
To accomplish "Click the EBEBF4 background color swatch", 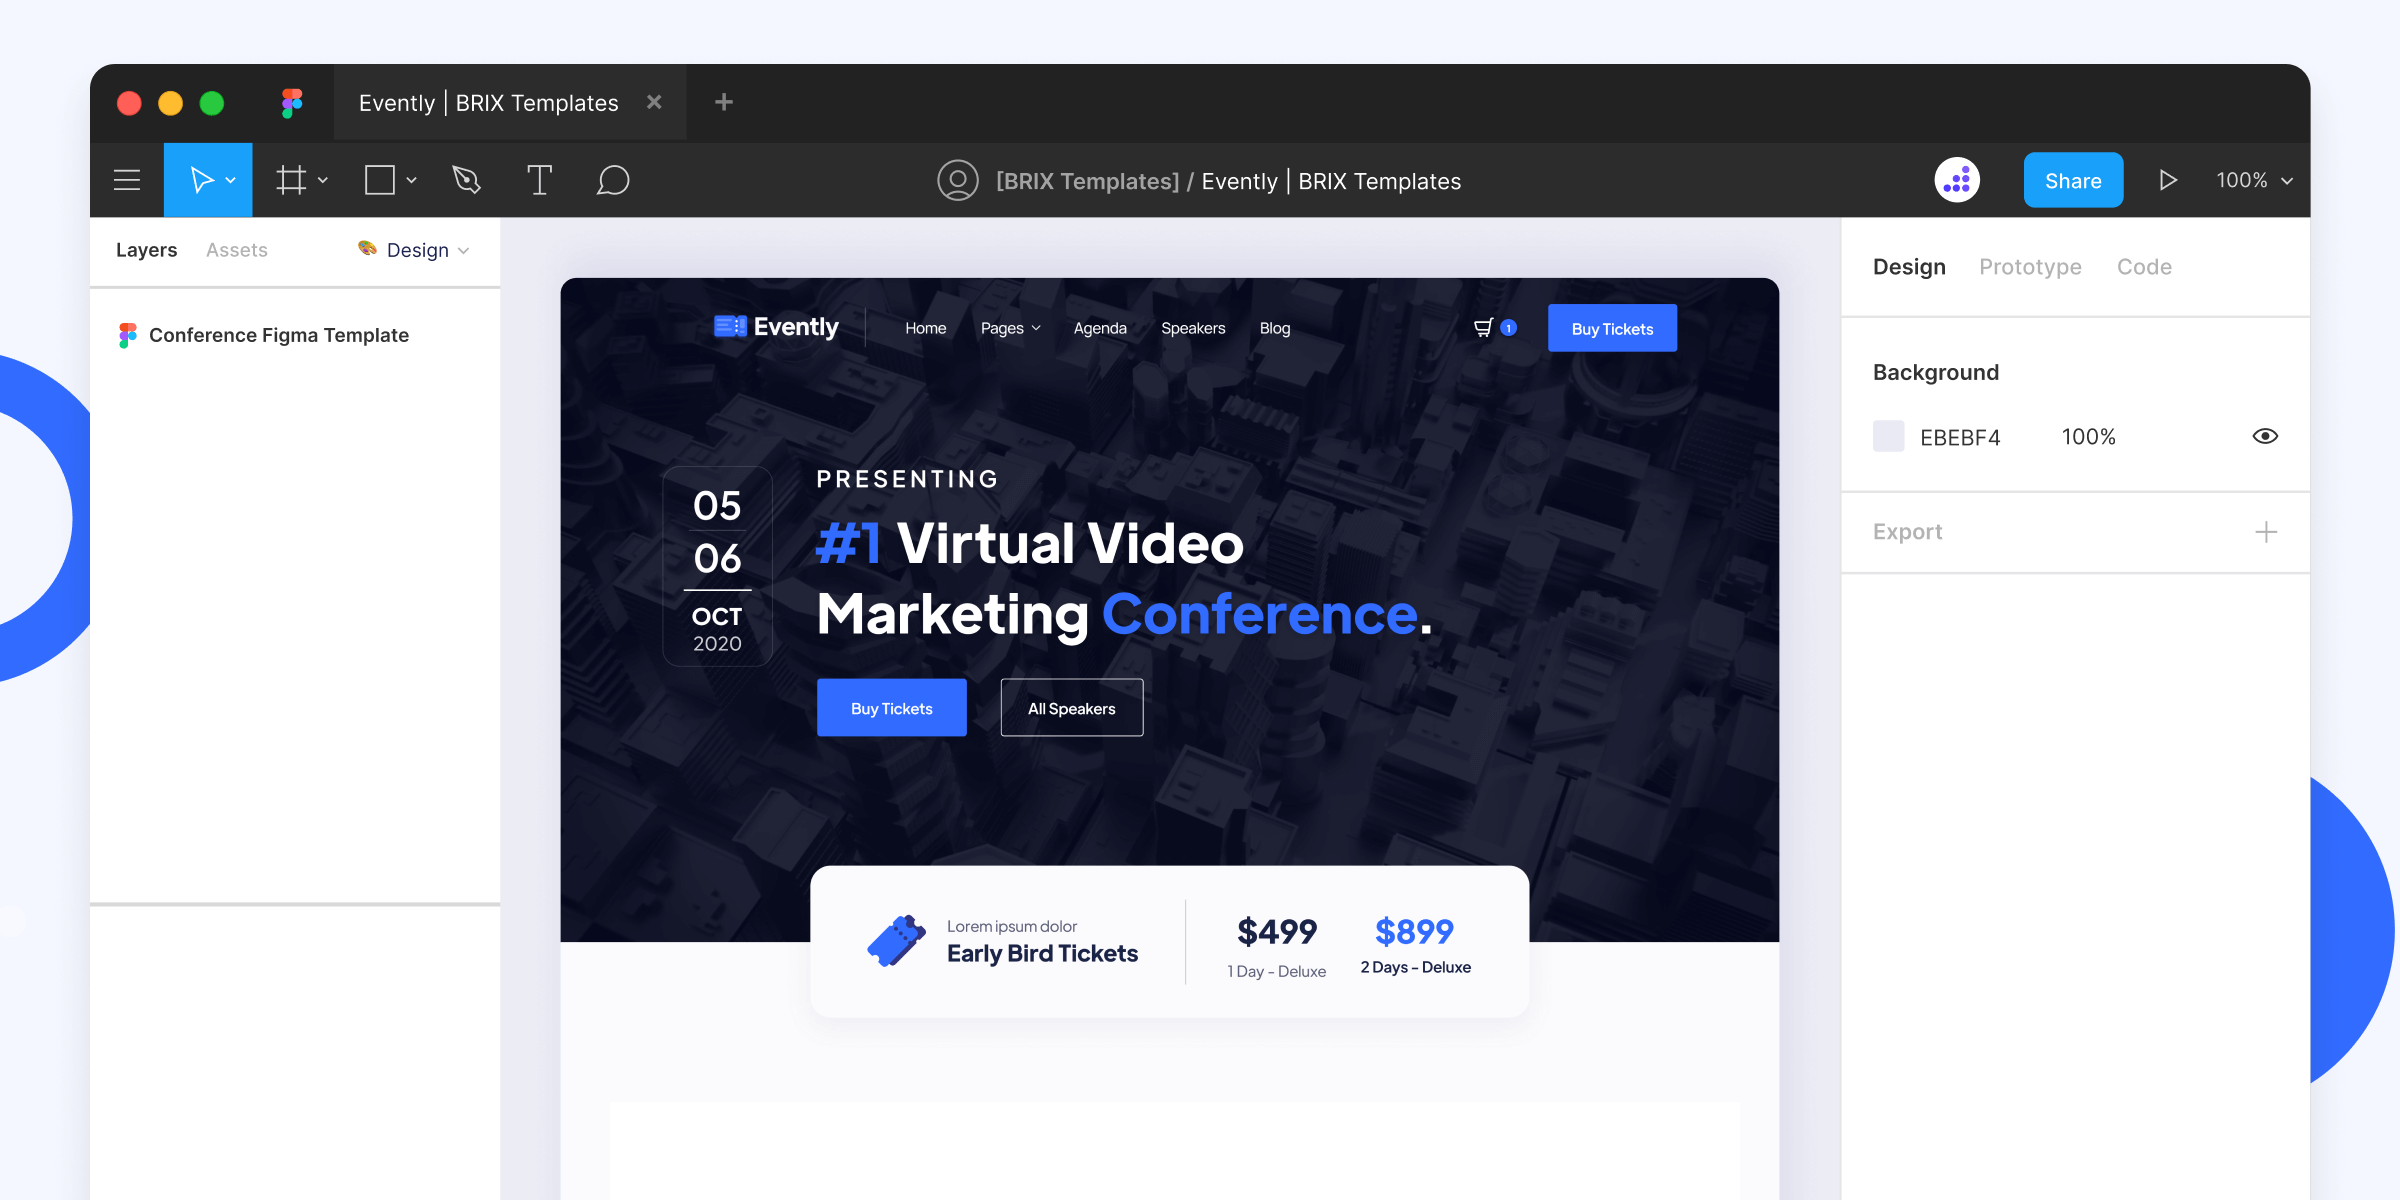I will (1887, 435).
